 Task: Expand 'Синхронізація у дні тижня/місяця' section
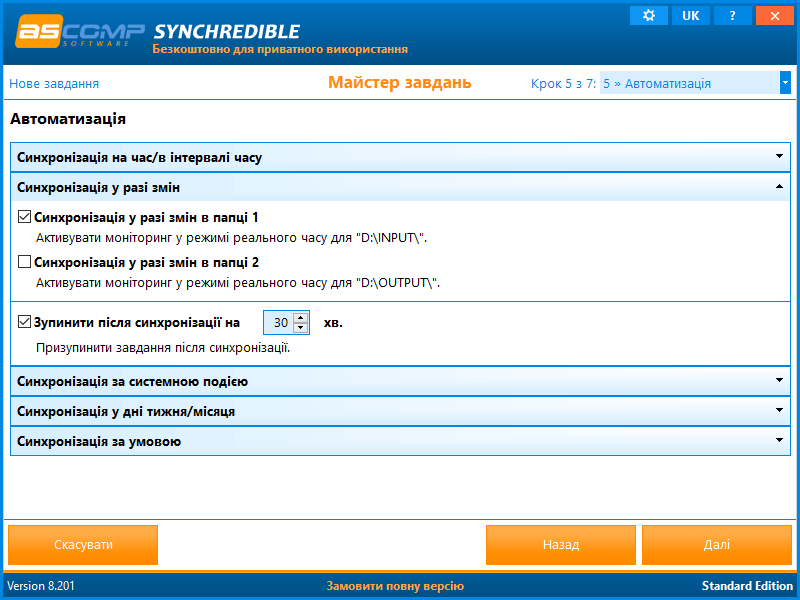pyautogui.click(x=401, y=411)
